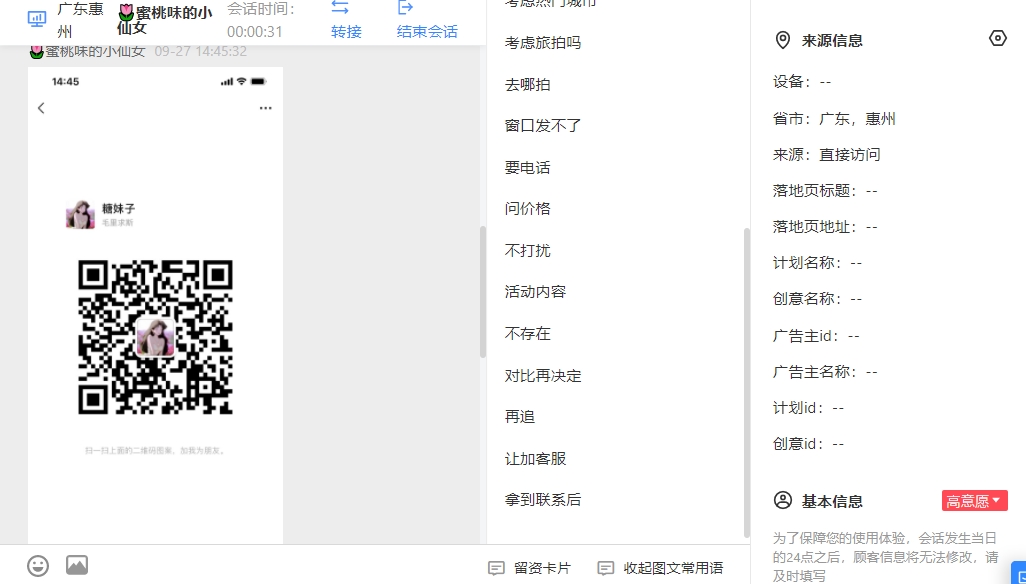This screenshot has width=1026, height=584.
Task: Click the 会话时间 00:00:31 timer
Action: (261, 20)
